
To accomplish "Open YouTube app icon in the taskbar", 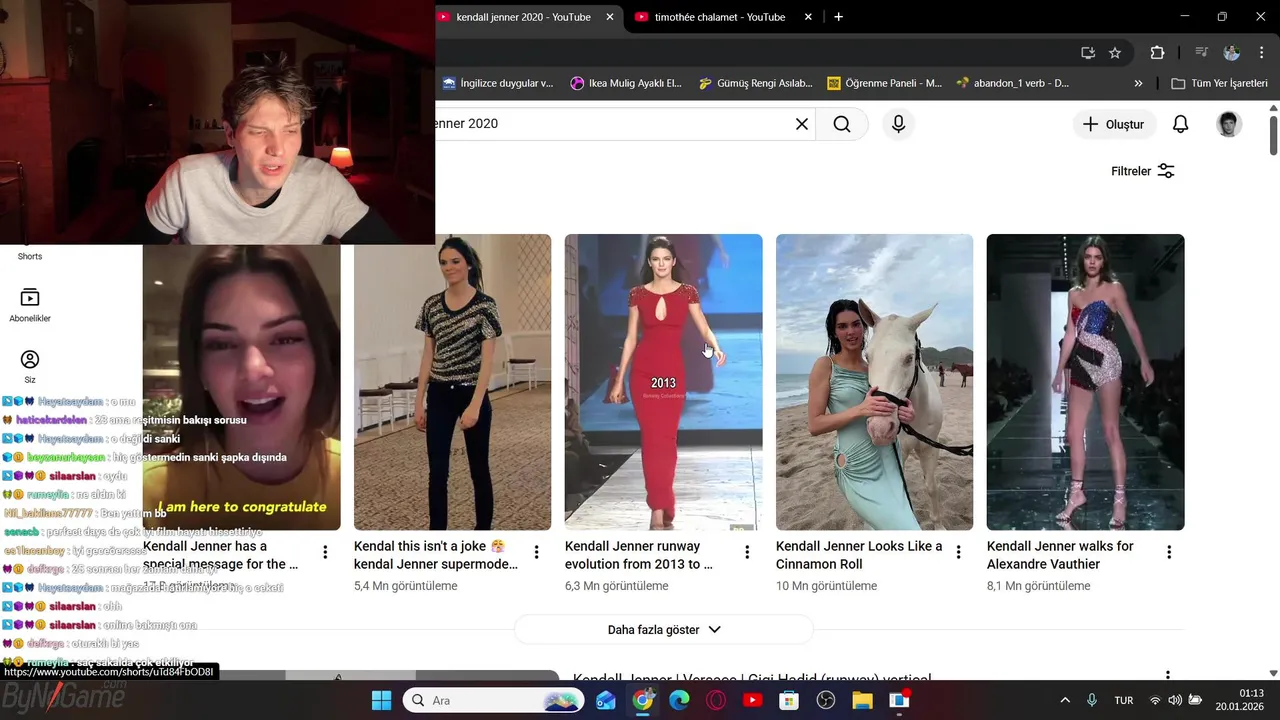I will click(752, 700).
